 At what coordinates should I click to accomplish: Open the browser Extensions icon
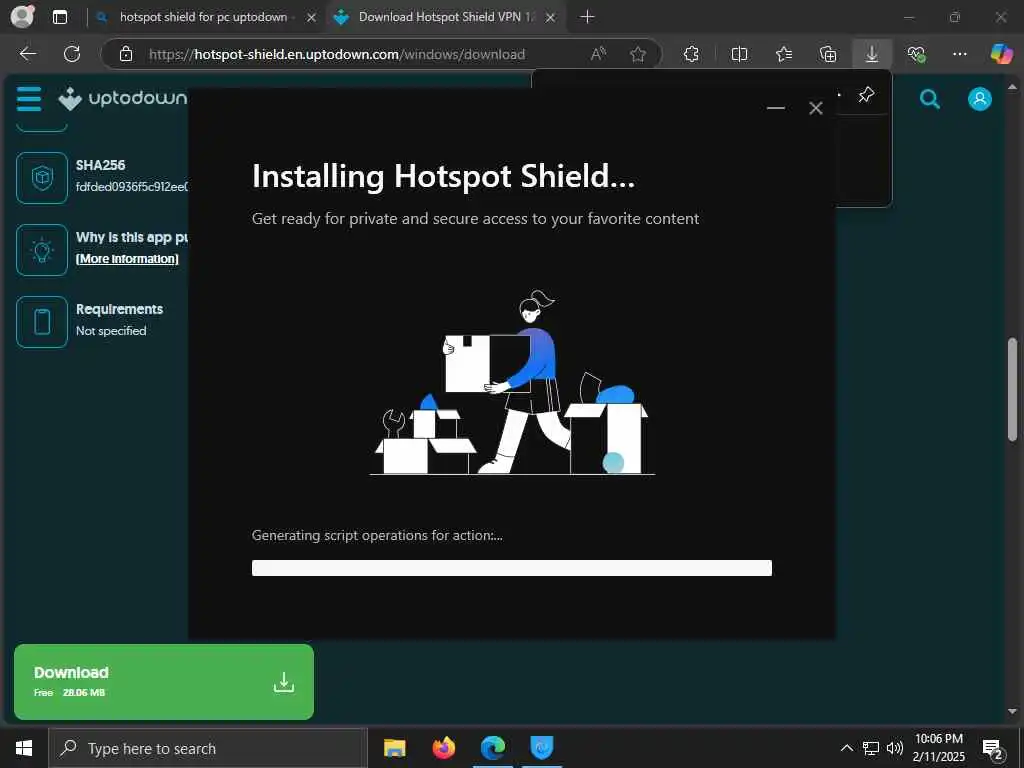pos(691,54)
